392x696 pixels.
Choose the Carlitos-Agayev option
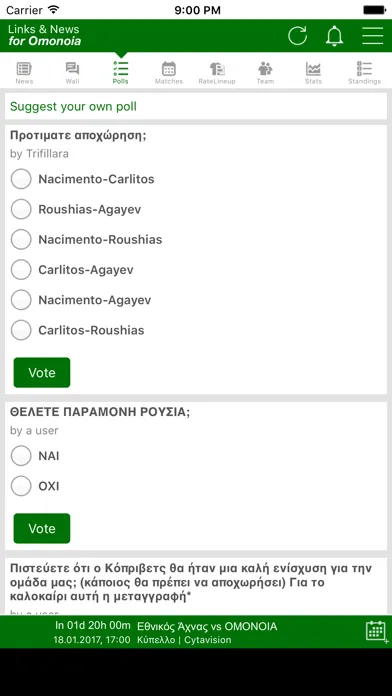click(21, 269)
